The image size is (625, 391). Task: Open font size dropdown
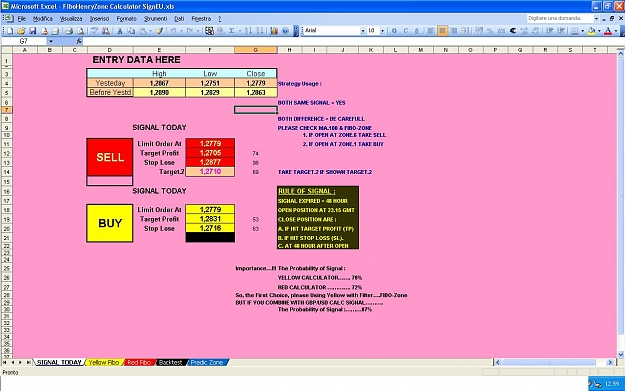pos(382,31)
